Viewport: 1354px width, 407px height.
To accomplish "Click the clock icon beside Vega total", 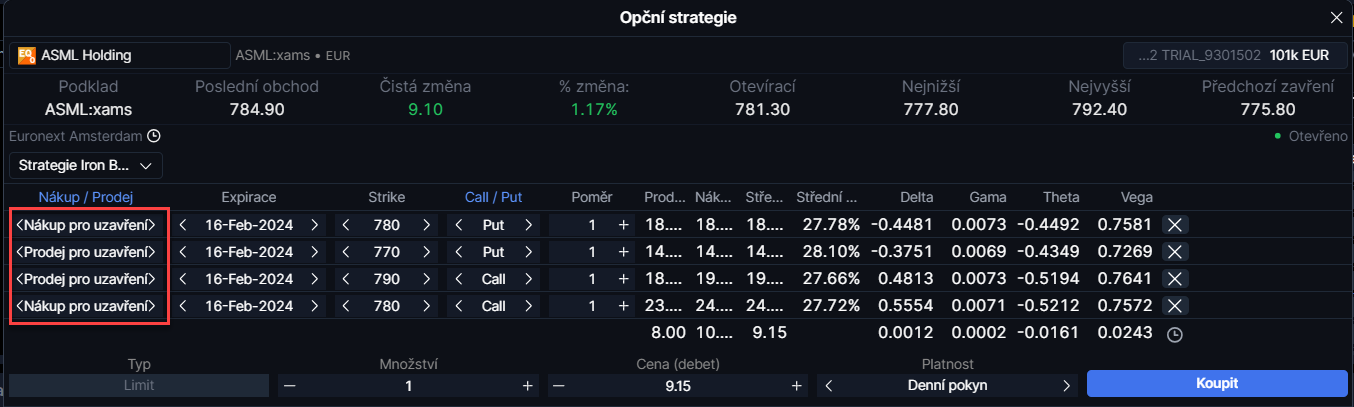I will pyautogui.click(x=1175, y=335).
